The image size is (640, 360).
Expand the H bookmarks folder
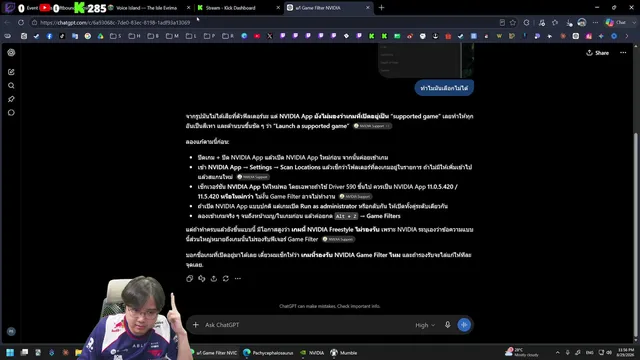coord(134,36)
